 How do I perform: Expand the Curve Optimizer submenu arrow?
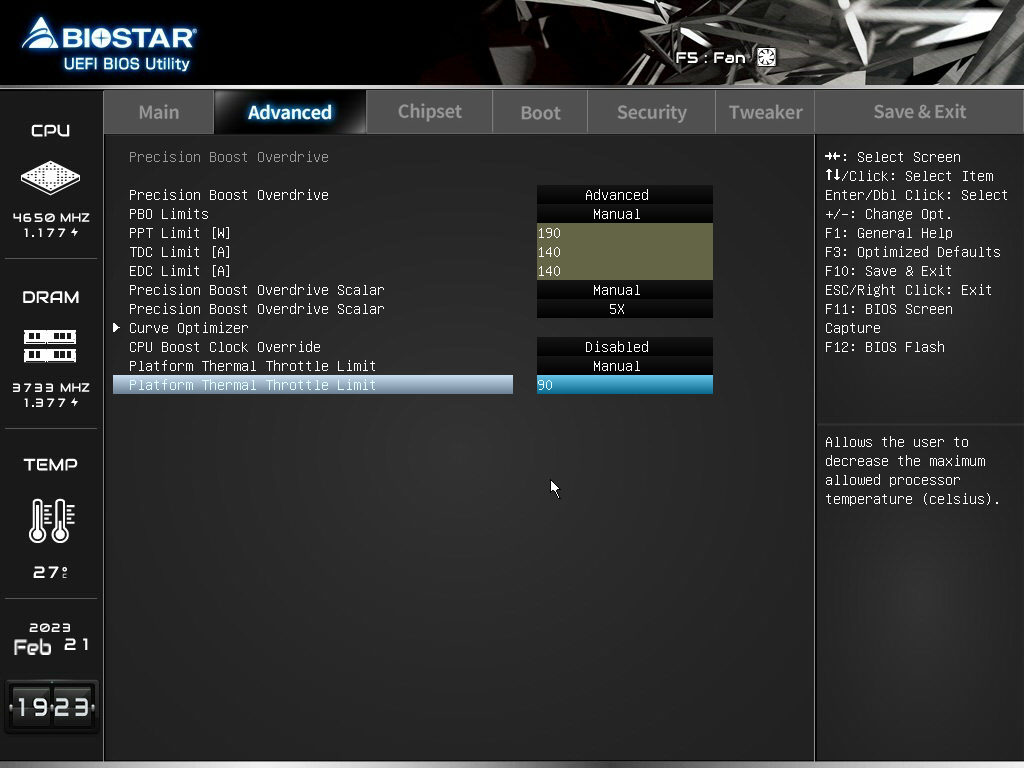pyautogui.click(x=116, y=328)
